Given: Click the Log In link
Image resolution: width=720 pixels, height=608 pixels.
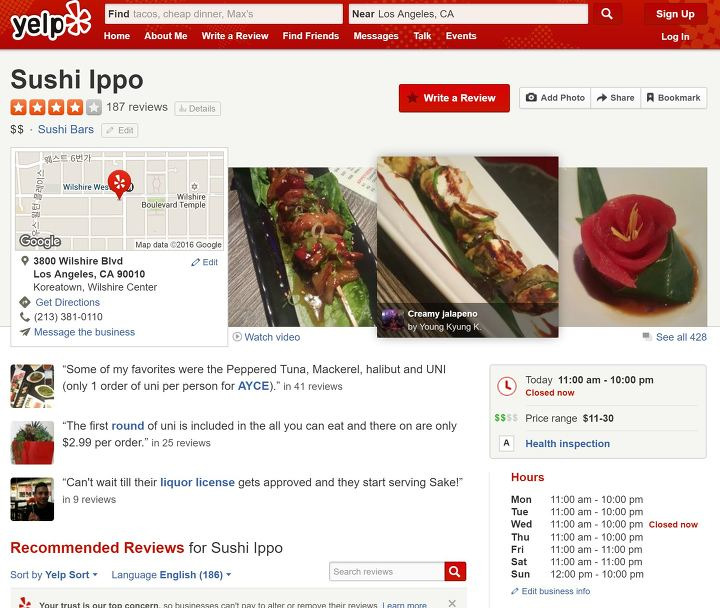Looking at the screenshot, I should tap(675, 37).
